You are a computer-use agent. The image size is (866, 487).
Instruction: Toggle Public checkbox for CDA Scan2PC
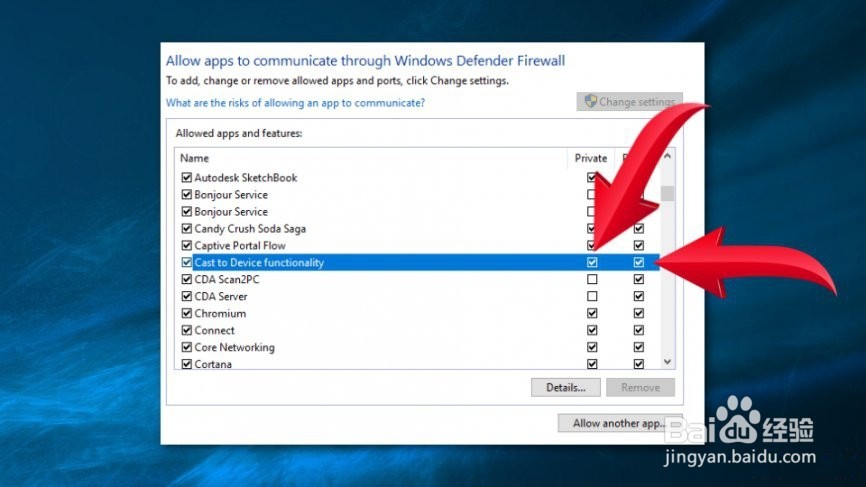pyautogui.click(x=638, y=279)
